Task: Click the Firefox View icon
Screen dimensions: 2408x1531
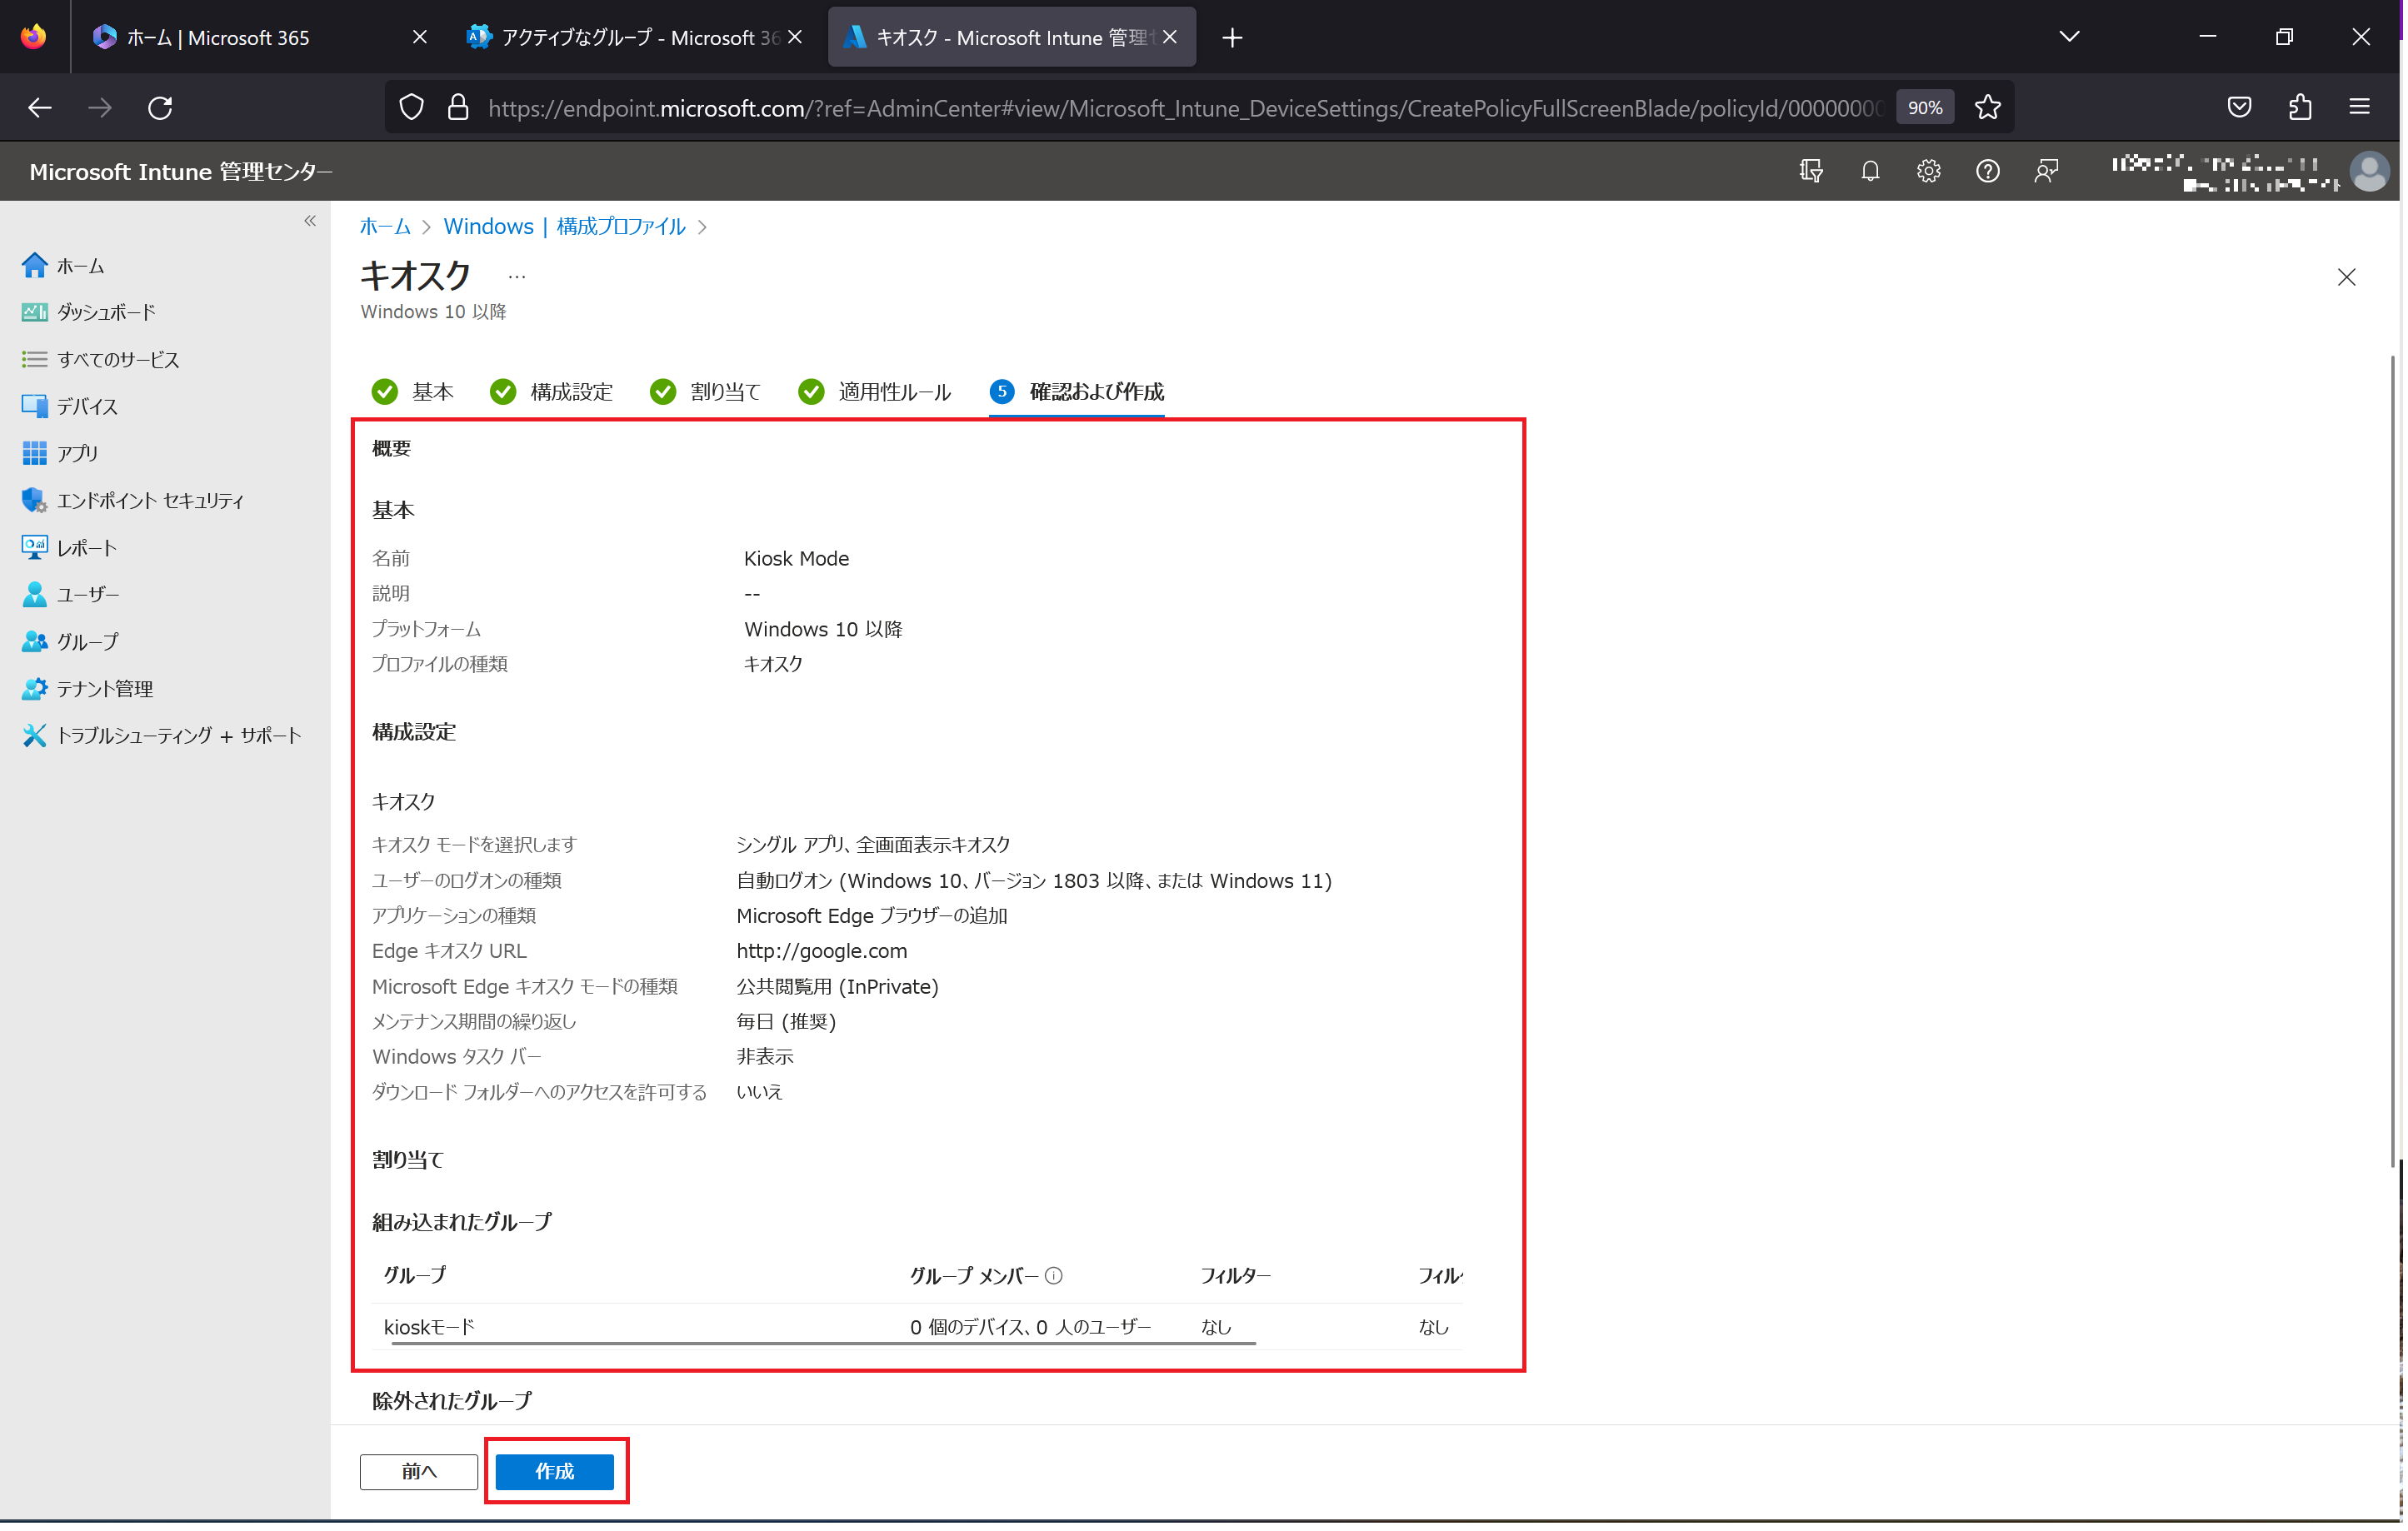Action: pos(34,37)
